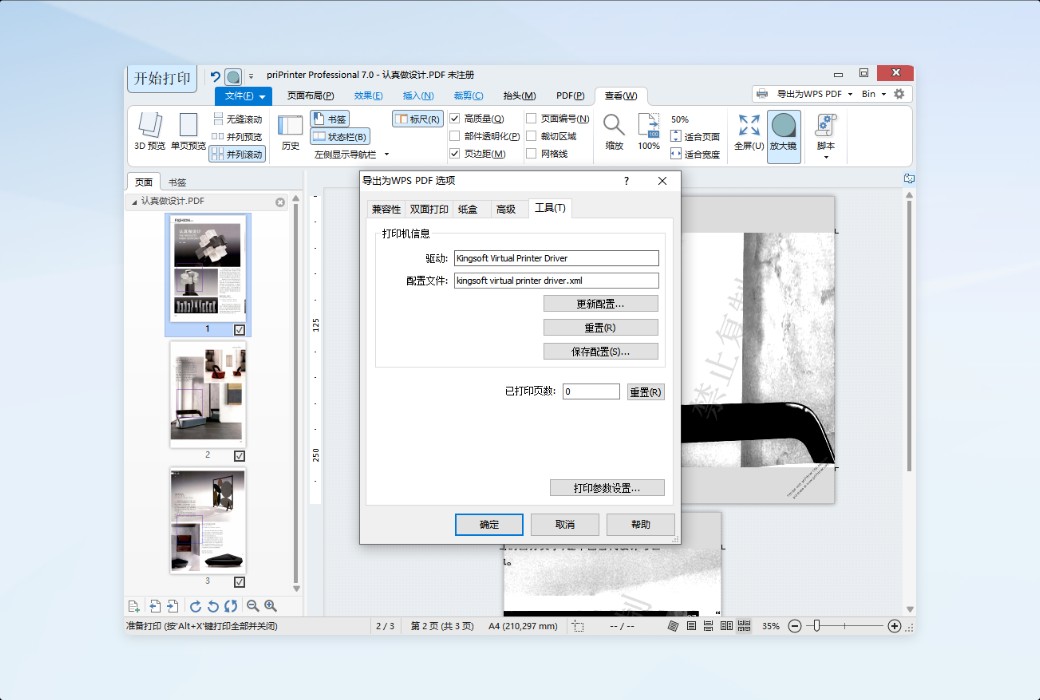Open the 文件(F) file menu
1040x700 pixels.
pyautogui.click(x=243, y=96)
